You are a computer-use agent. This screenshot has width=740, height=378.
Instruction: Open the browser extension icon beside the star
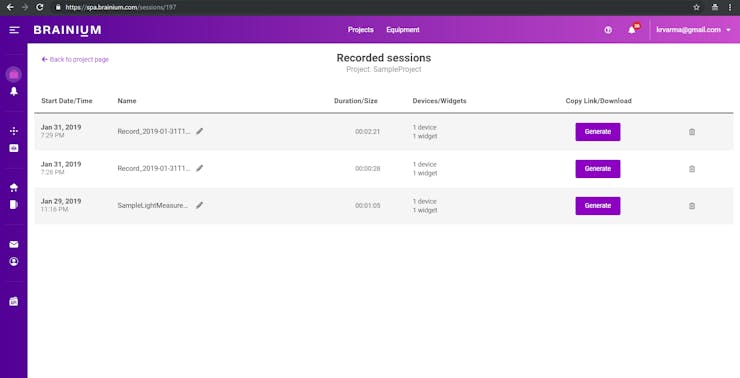715,7
